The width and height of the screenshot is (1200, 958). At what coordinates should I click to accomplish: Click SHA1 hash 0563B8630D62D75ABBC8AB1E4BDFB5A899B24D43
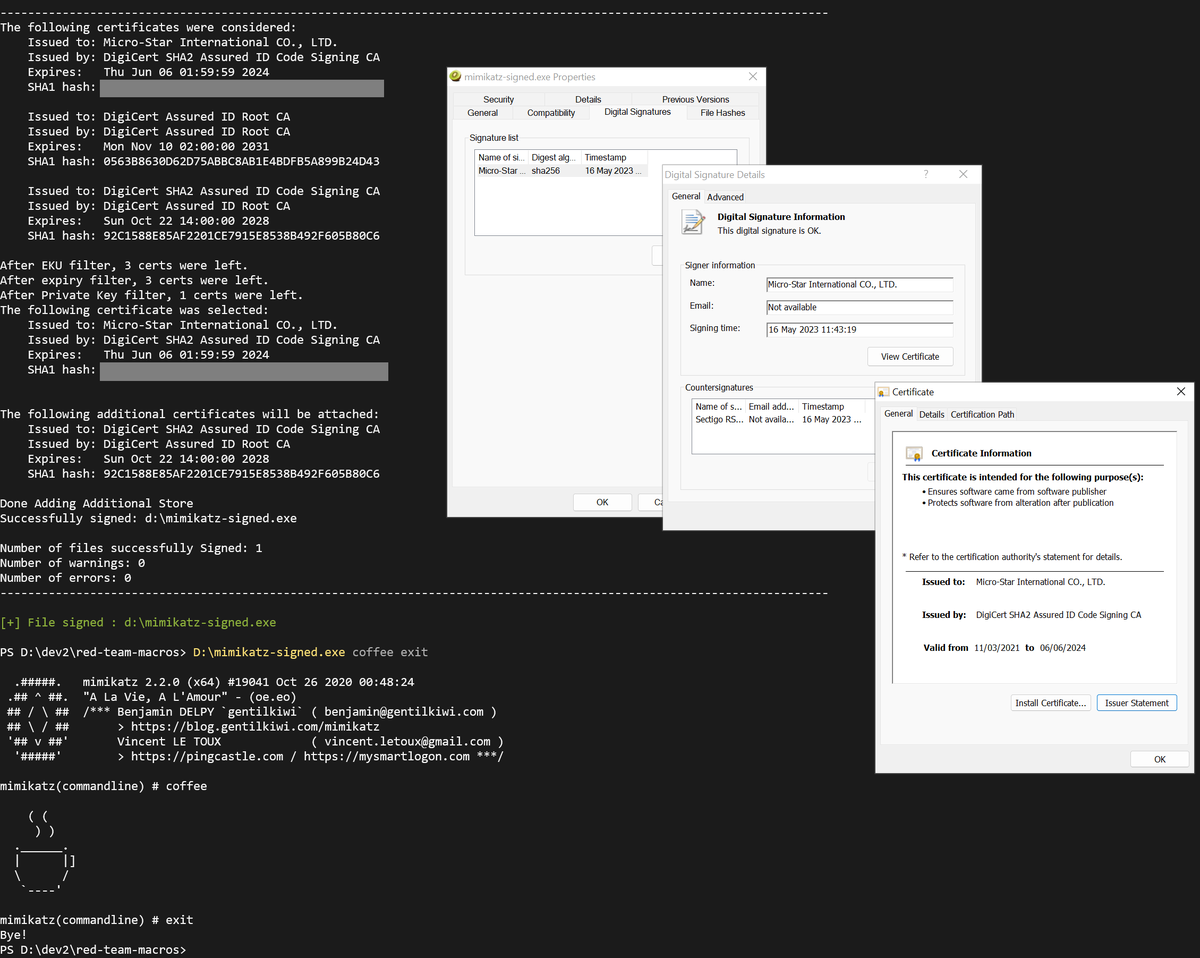tap(241, 161)
